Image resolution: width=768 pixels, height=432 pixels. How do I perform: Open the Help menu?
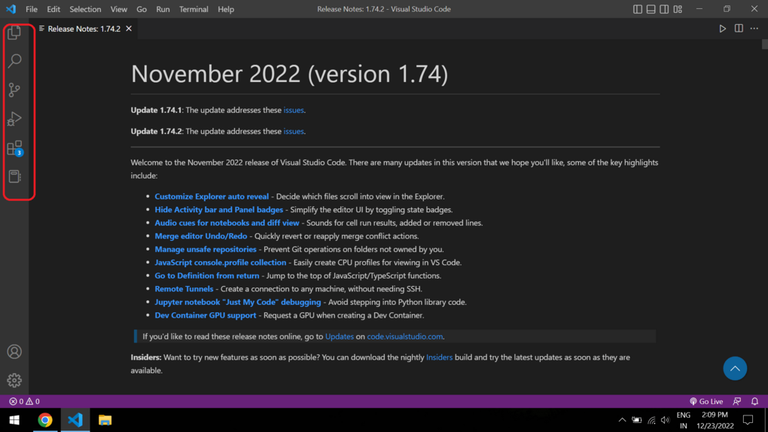coord(226,9)
